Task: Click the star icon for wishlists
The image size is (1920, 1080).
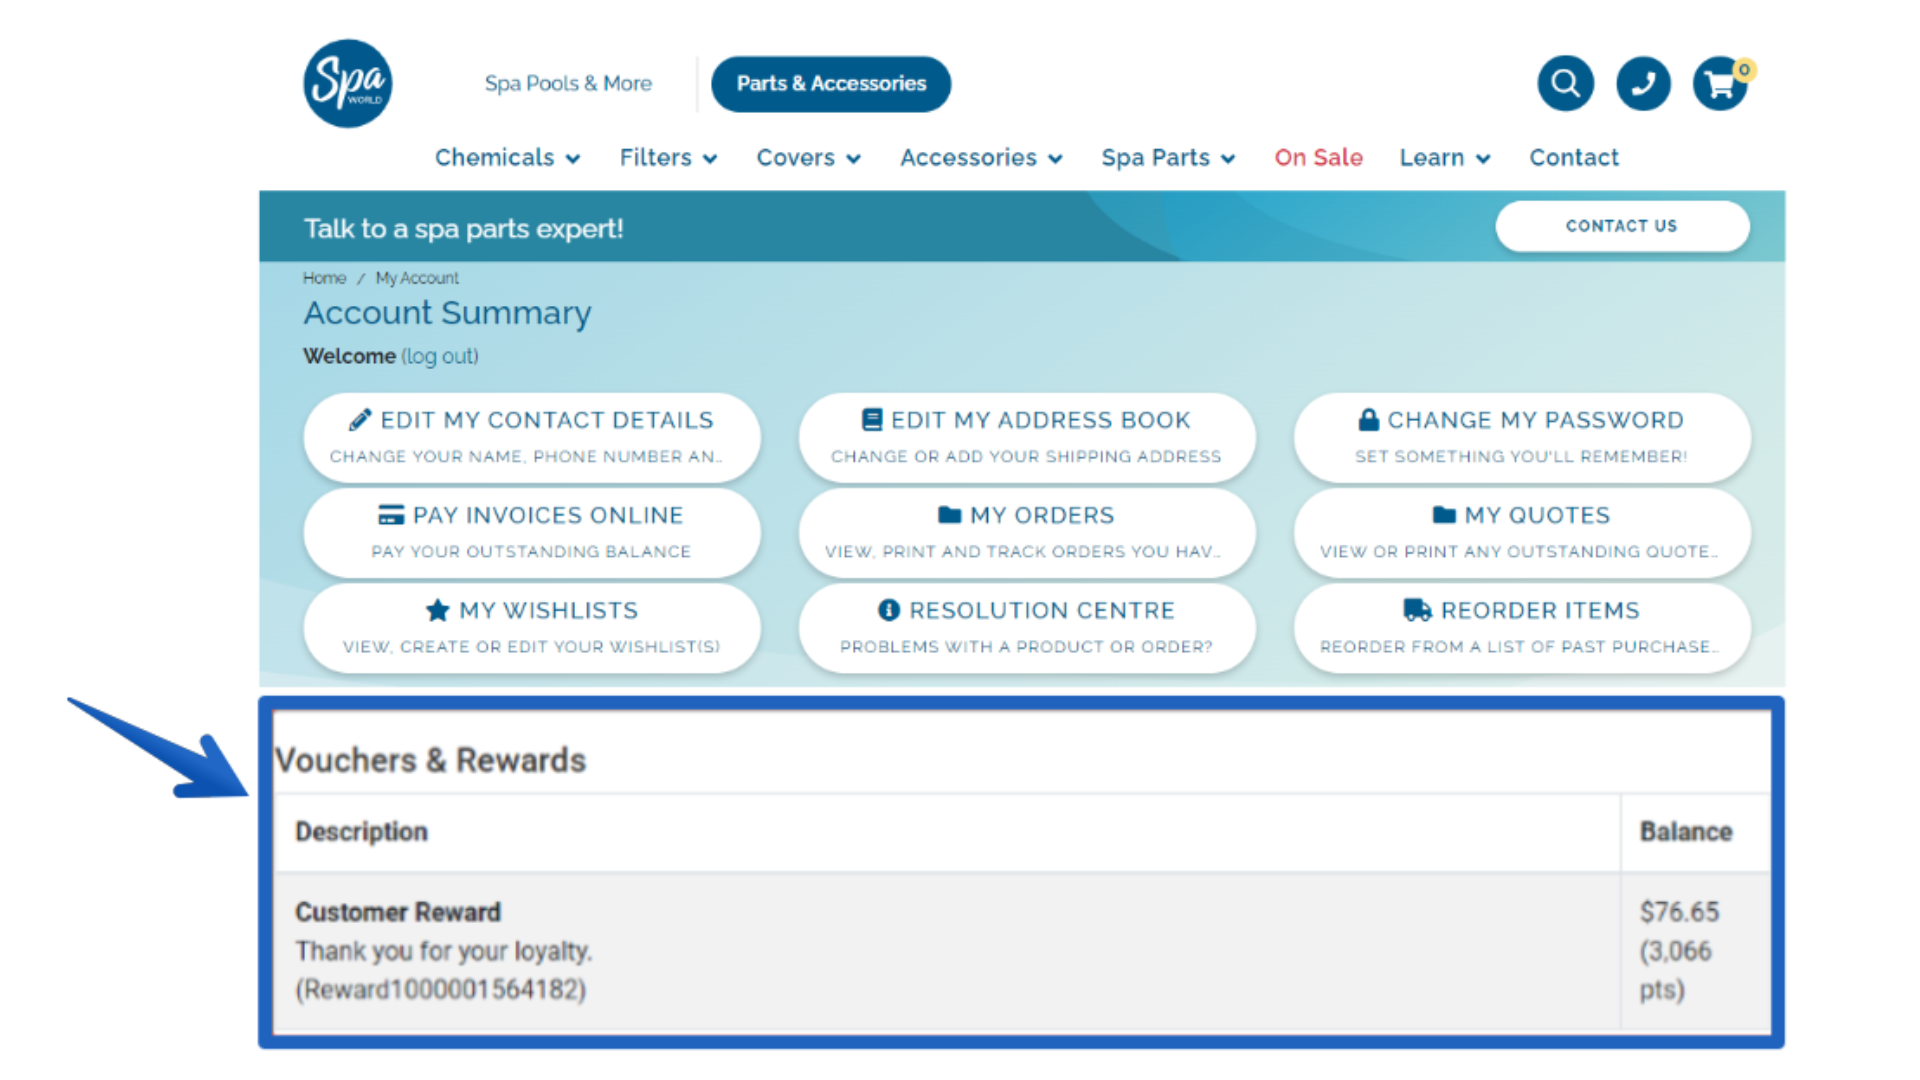Action: pos(437,610)
